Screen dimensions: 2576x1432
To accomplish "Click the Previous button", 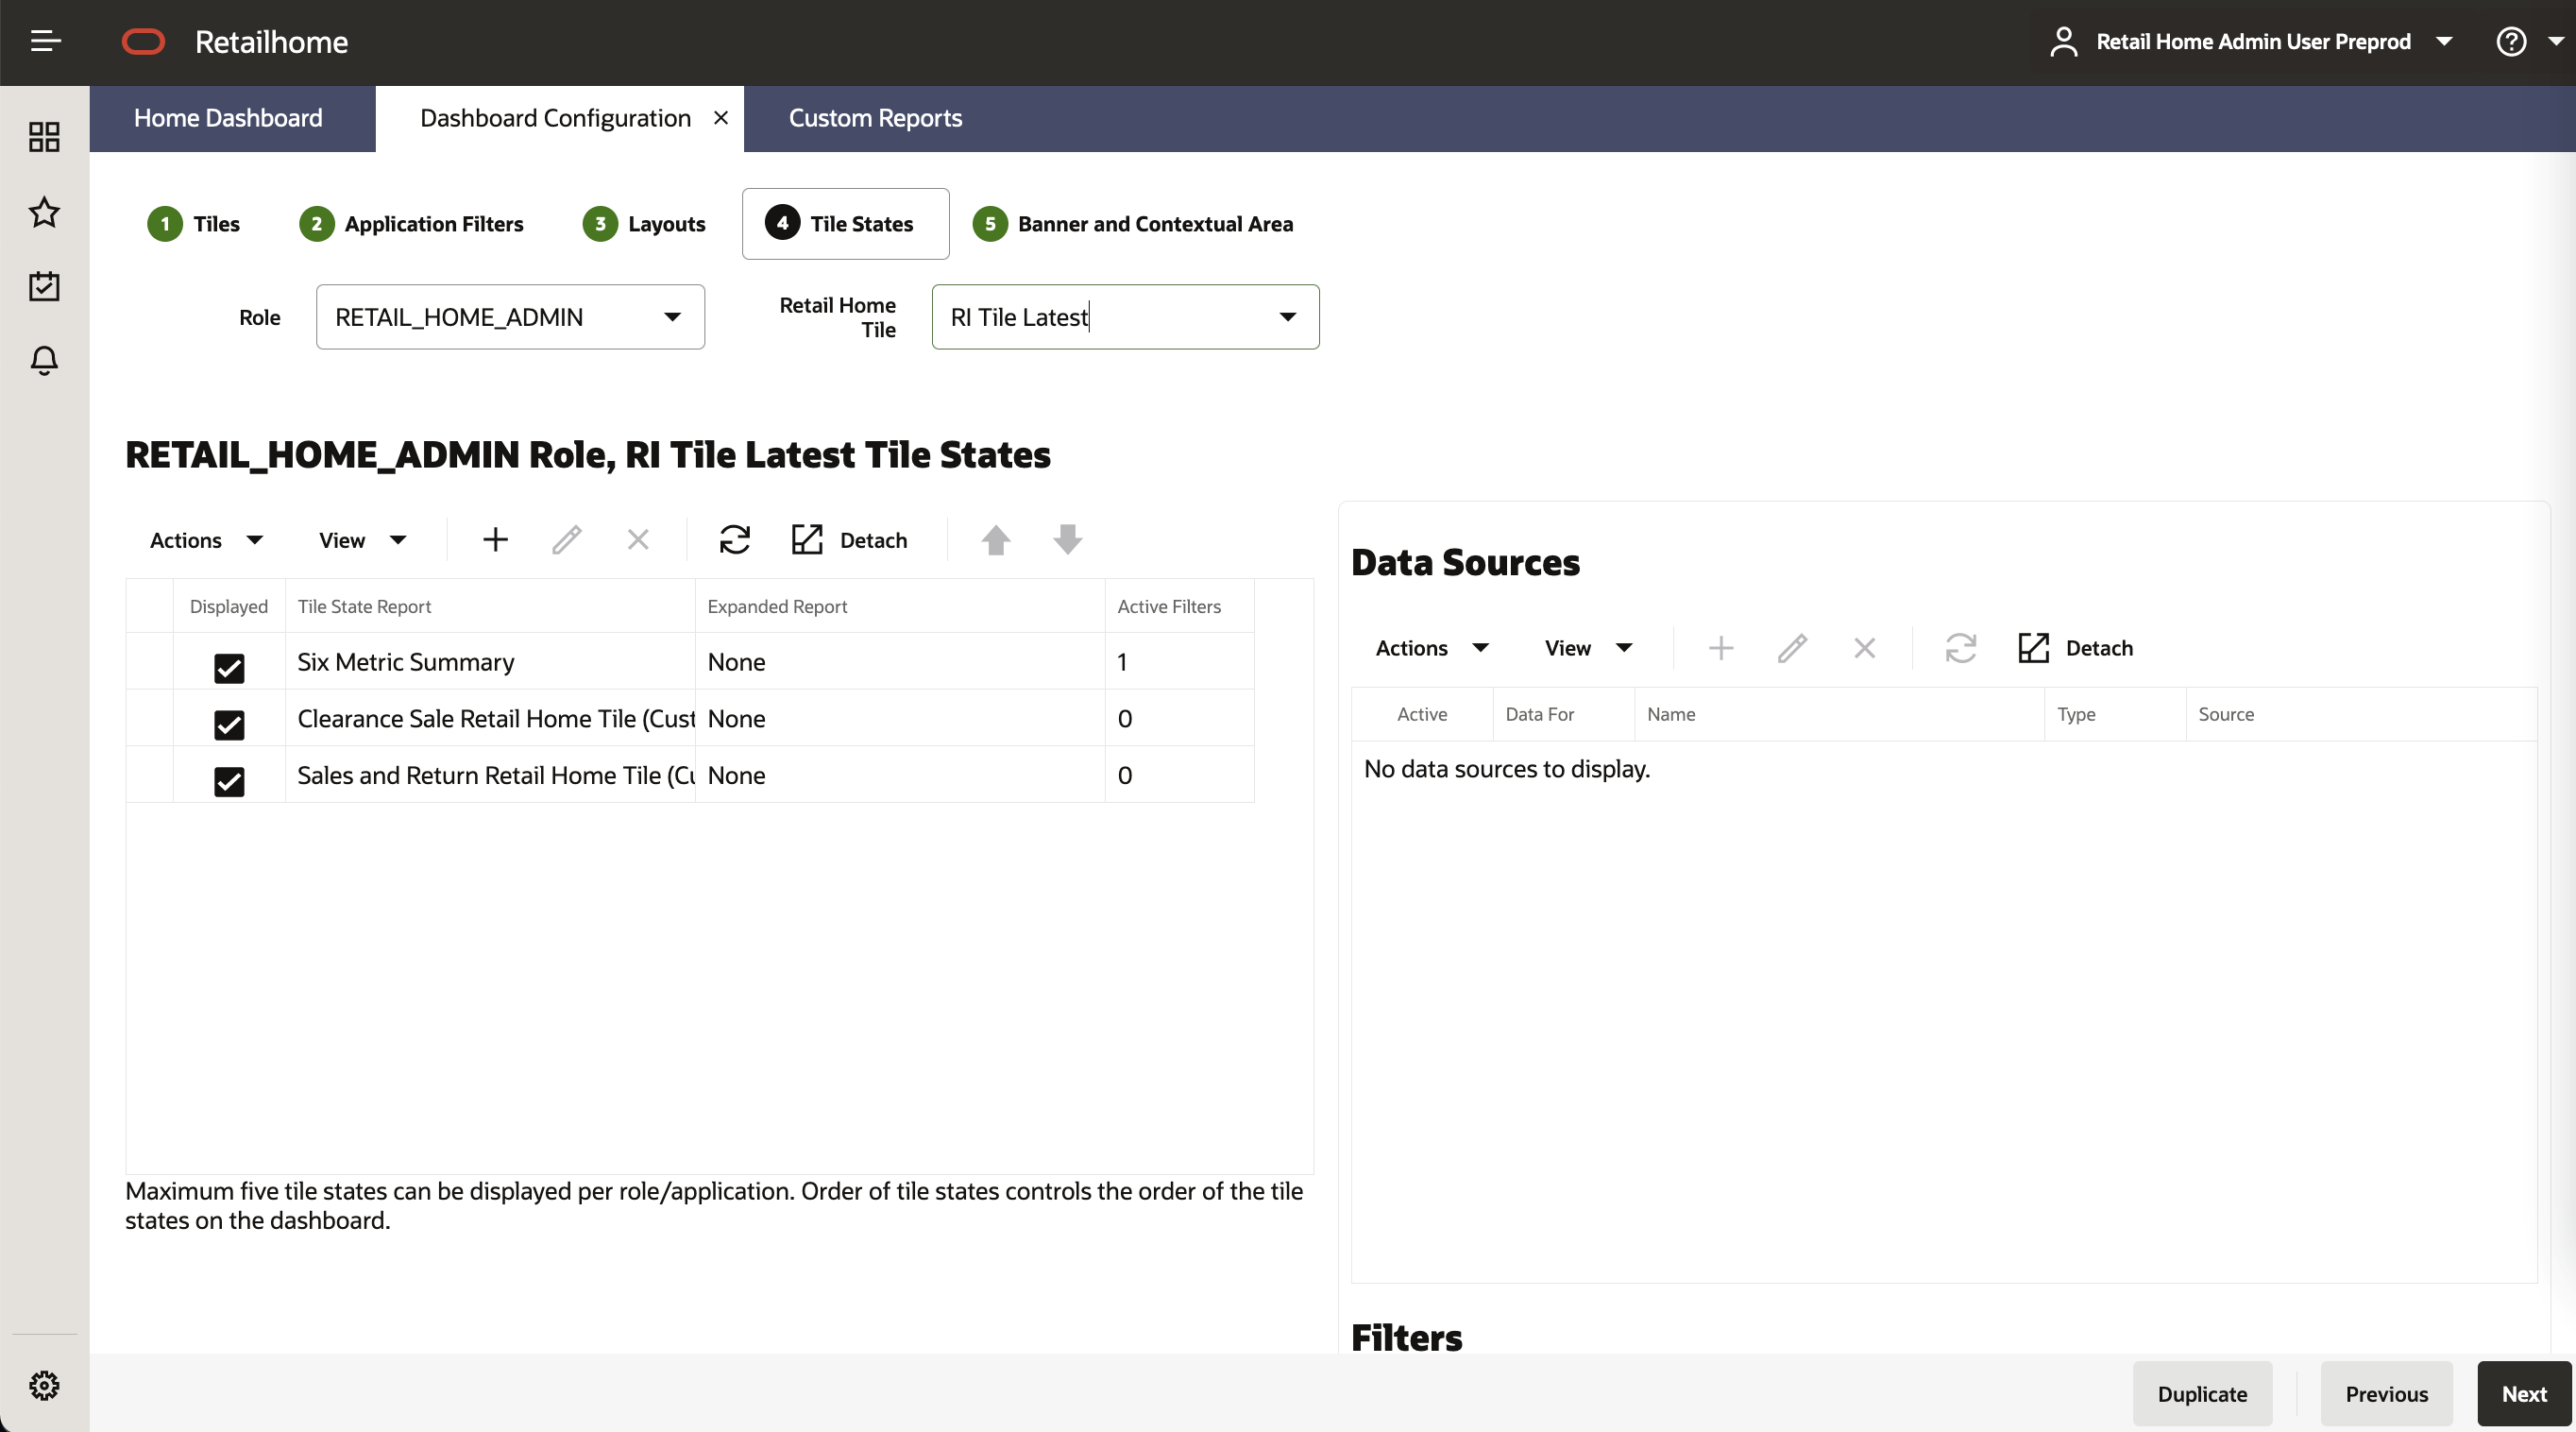I will (x=2386, y=1393).
